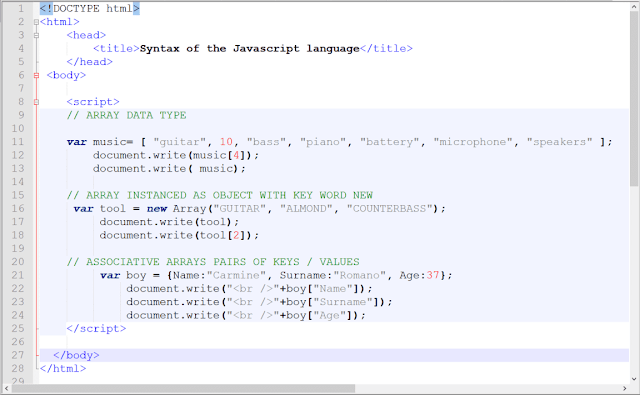Image resolution: width=640 pixels, height=395 pixels.
Task: Click the number 10 in the music array
Action: [x=226, y=142]
